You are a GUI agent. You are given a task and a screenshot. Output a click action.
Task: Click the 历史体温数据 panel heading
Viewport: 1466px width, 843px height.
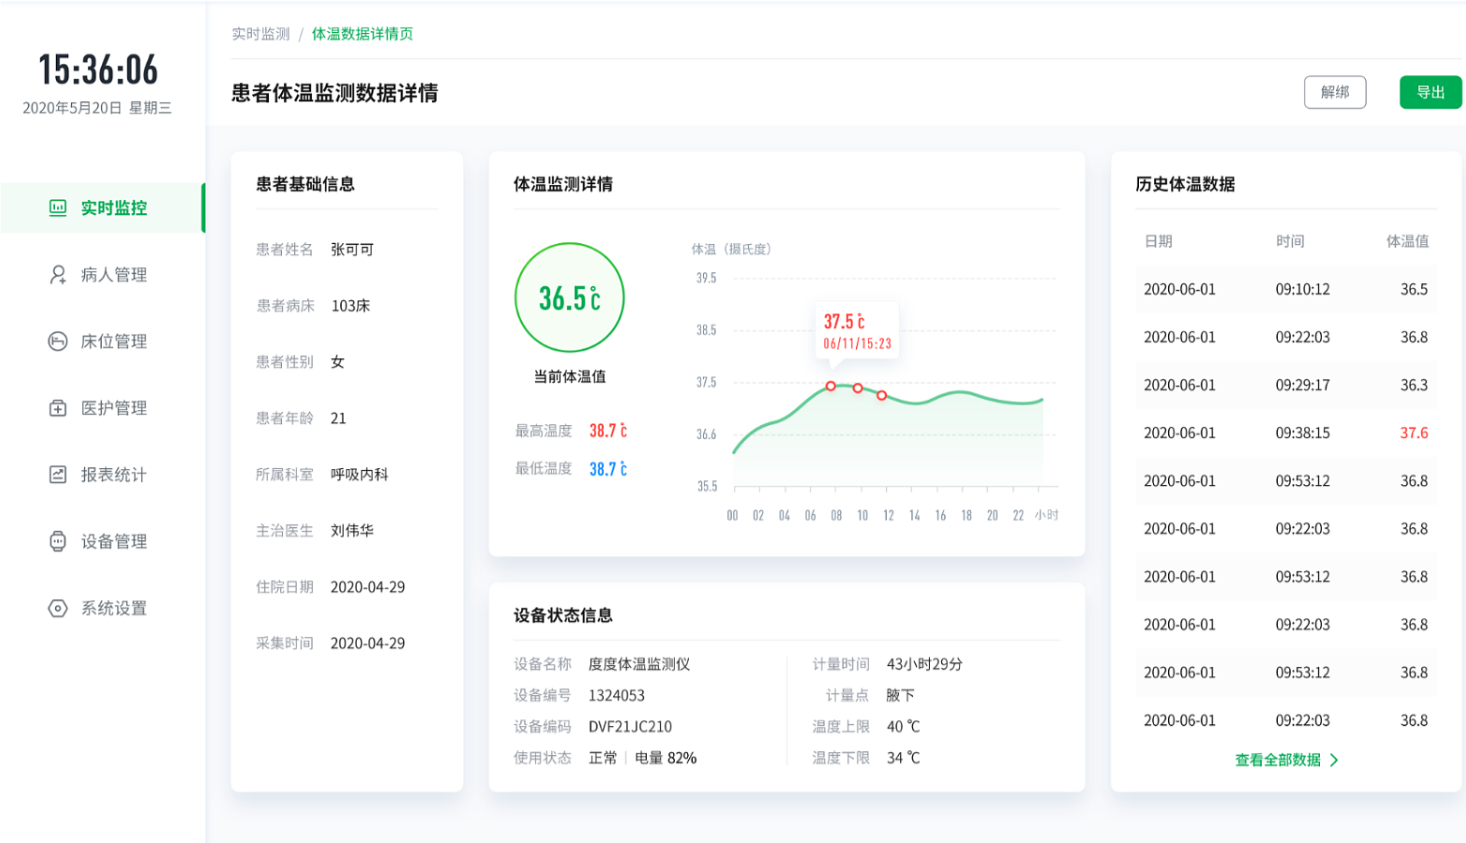[x=1185, y=184]
